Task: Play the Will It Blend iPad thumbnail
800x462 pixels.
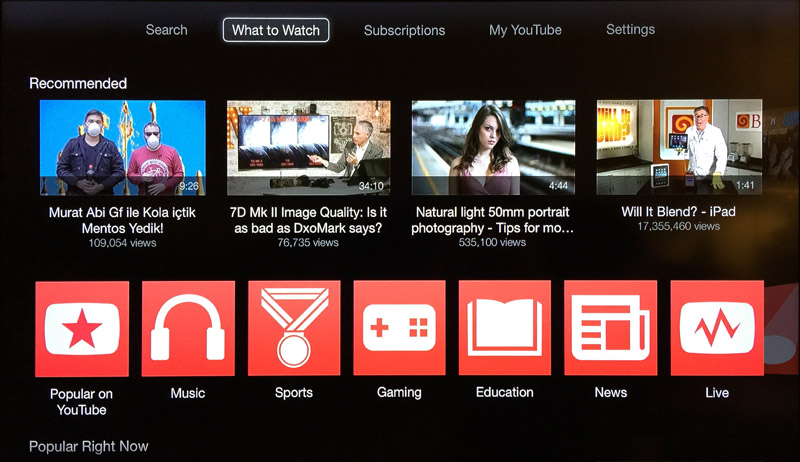Action: coord(679,147)
